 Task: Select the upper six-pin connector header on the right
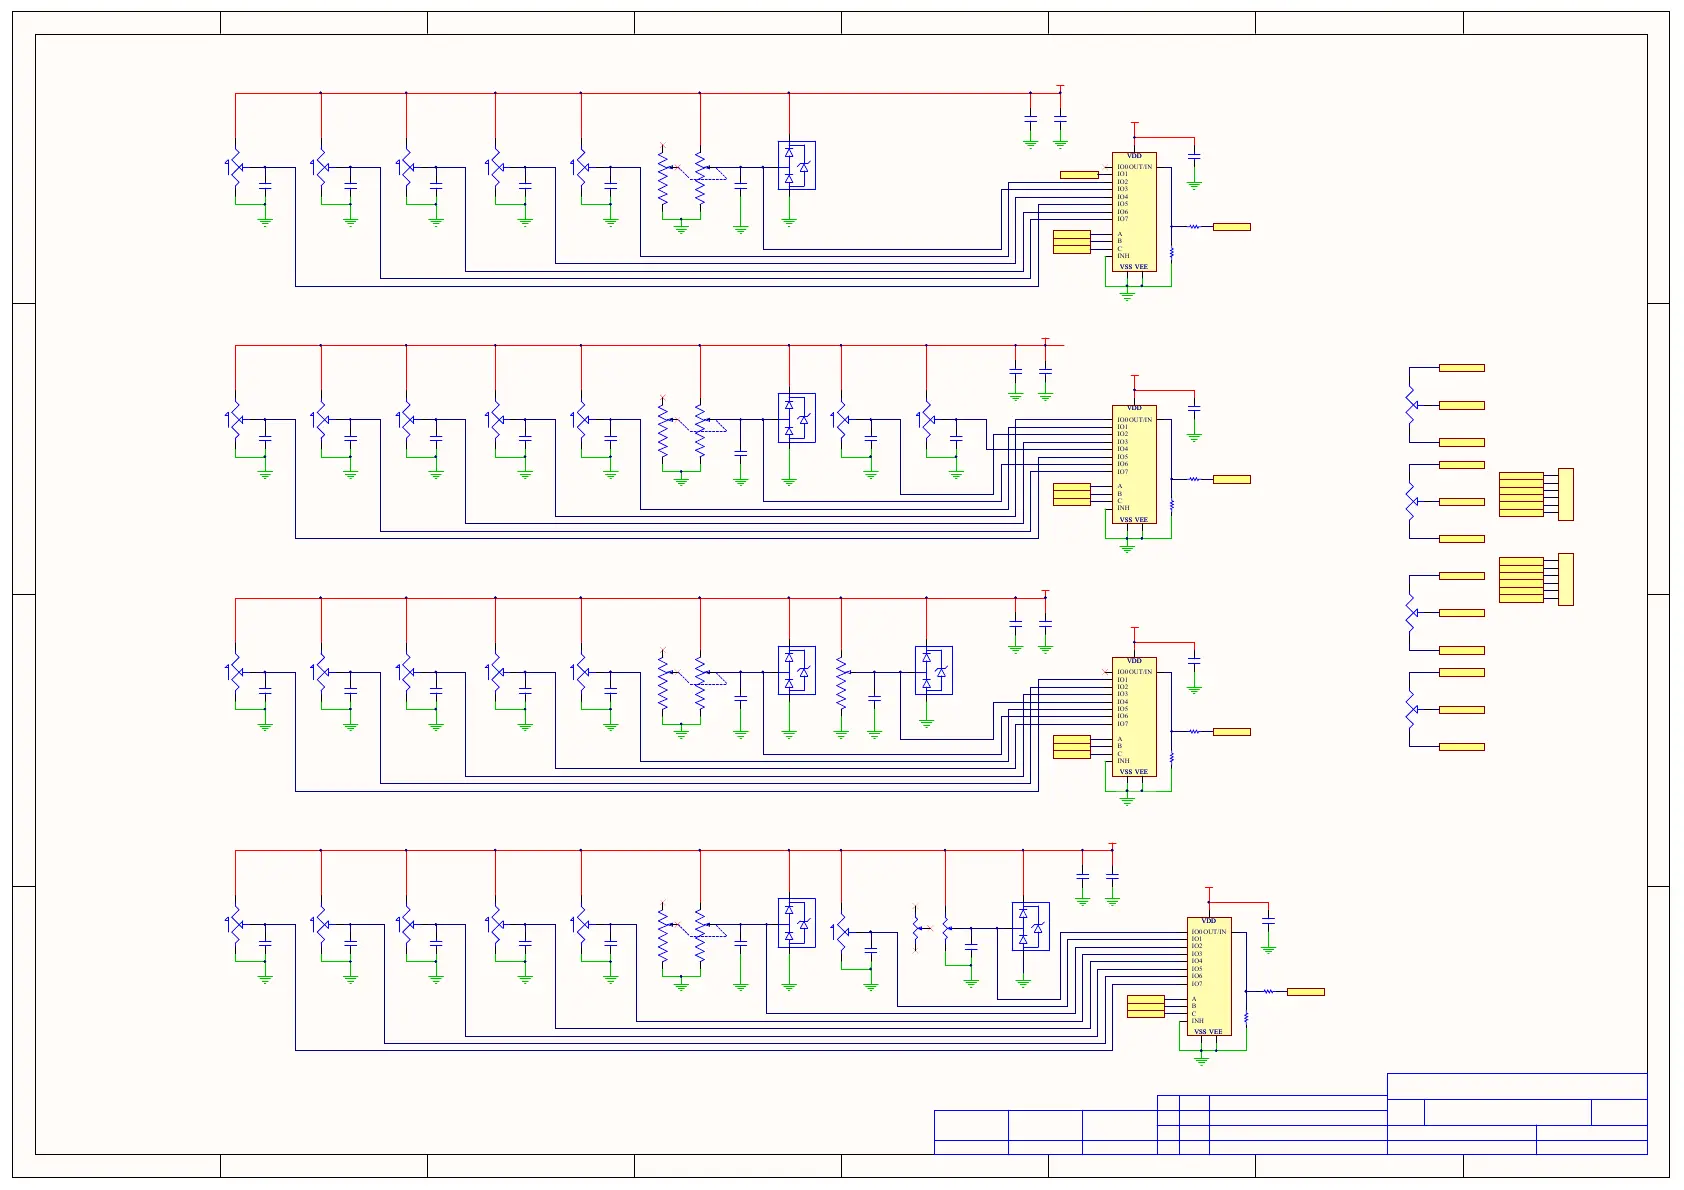click(1566, 494)
